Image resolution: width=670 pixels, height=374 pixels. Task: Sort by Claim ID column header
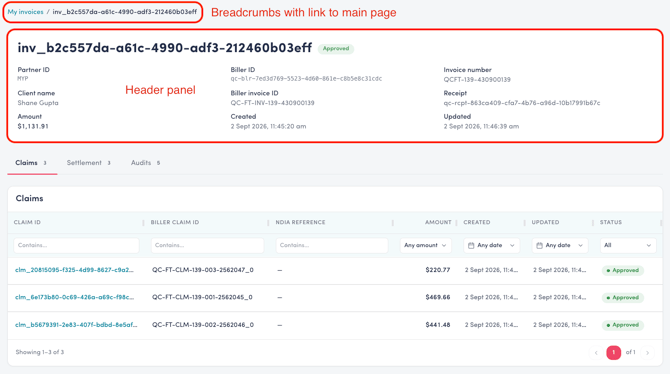click(27, 222)
